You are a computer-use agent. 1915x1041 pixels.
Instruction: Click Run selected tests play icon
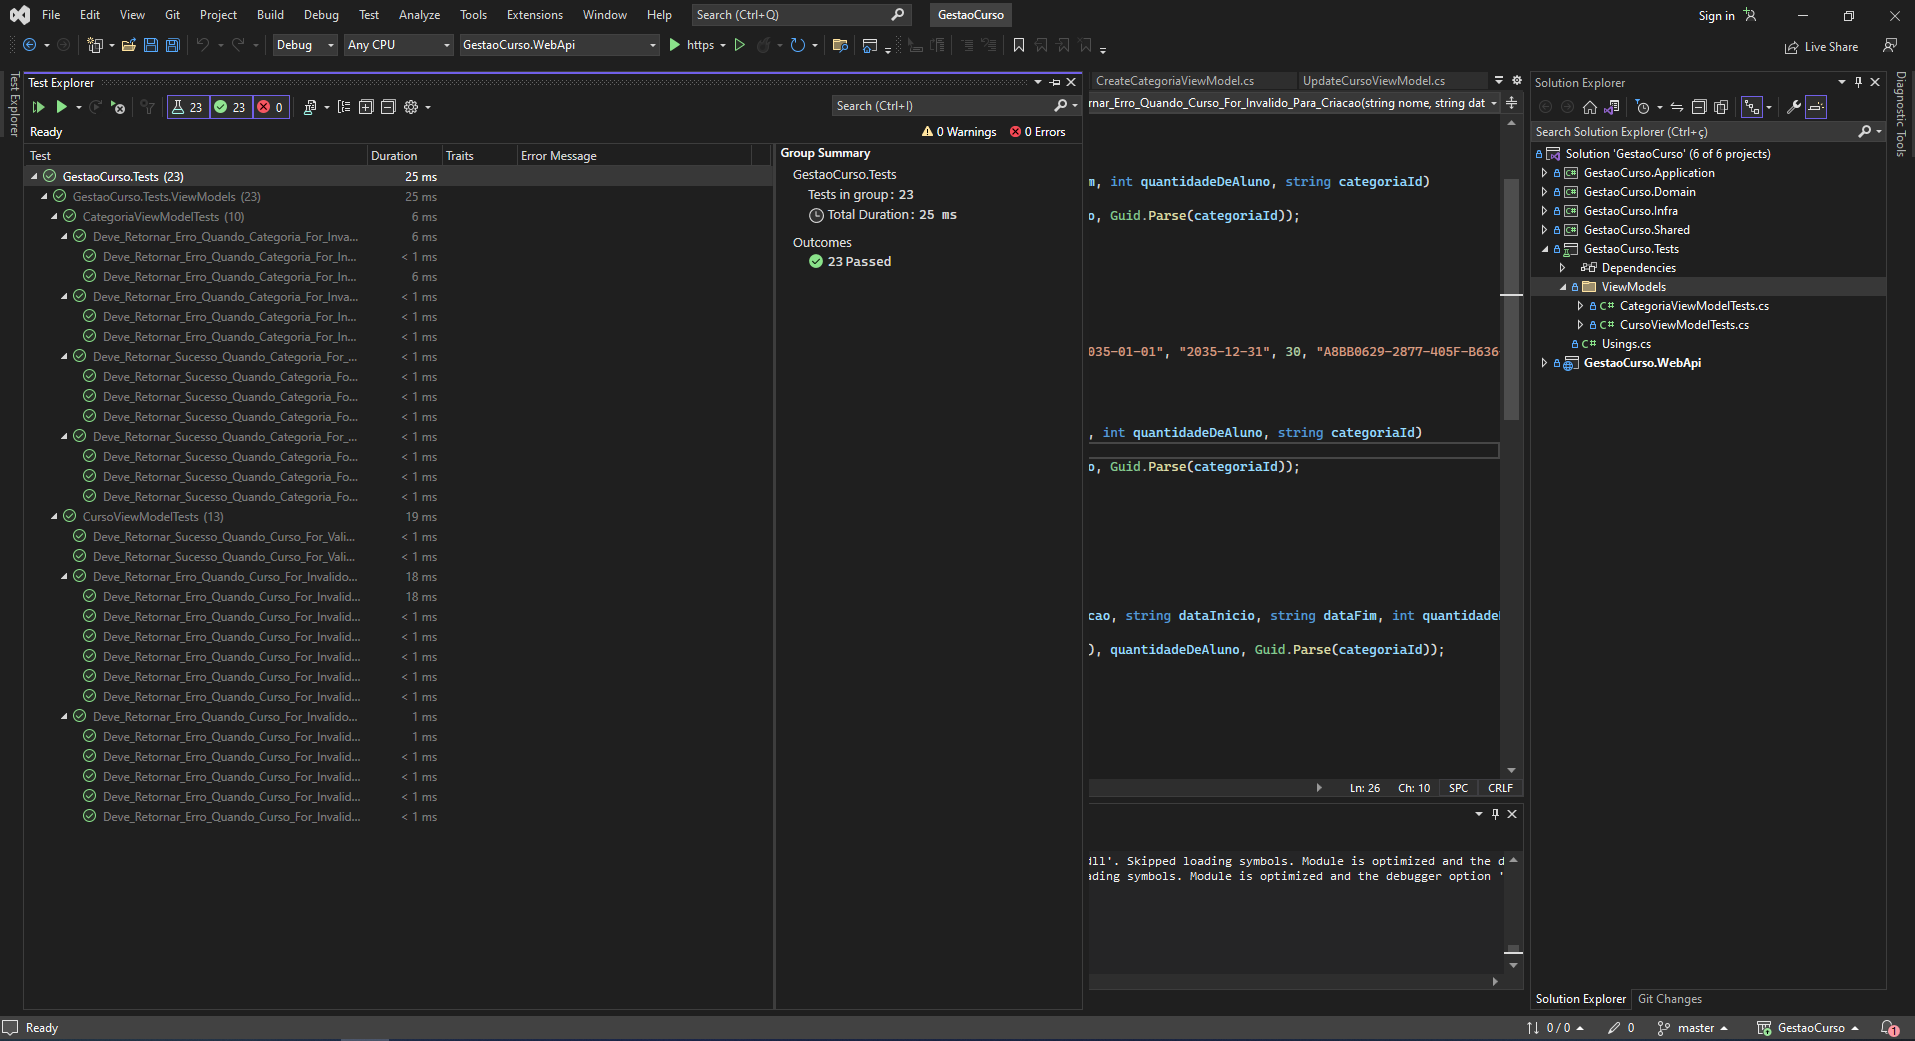[61, 107]
